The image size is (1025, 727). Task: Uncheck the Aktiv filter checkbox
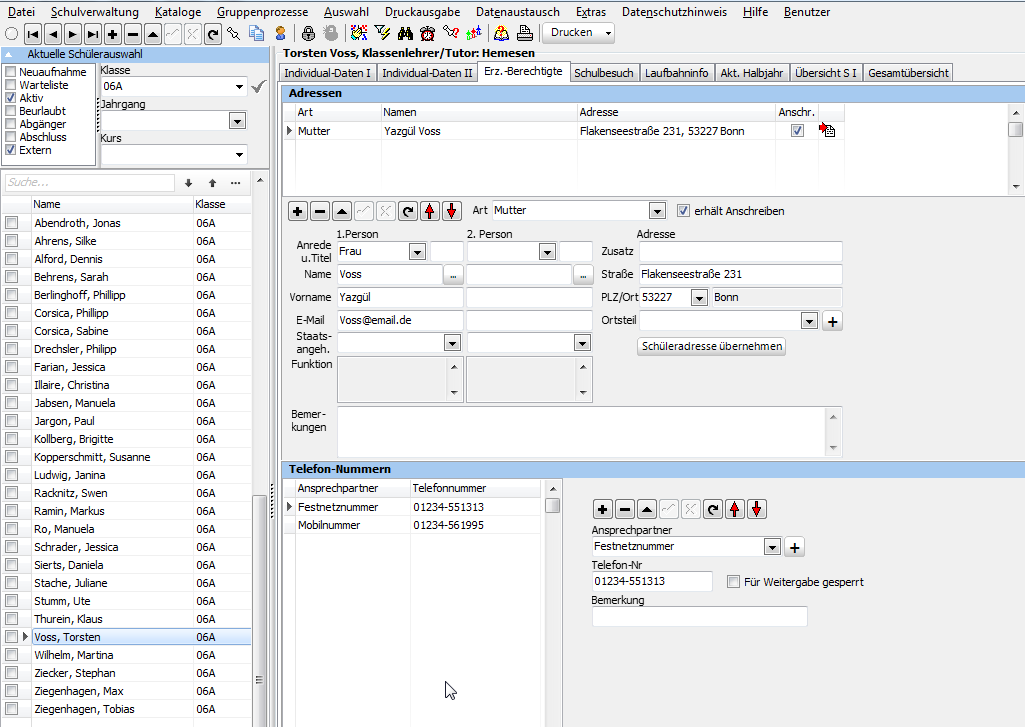10,98
